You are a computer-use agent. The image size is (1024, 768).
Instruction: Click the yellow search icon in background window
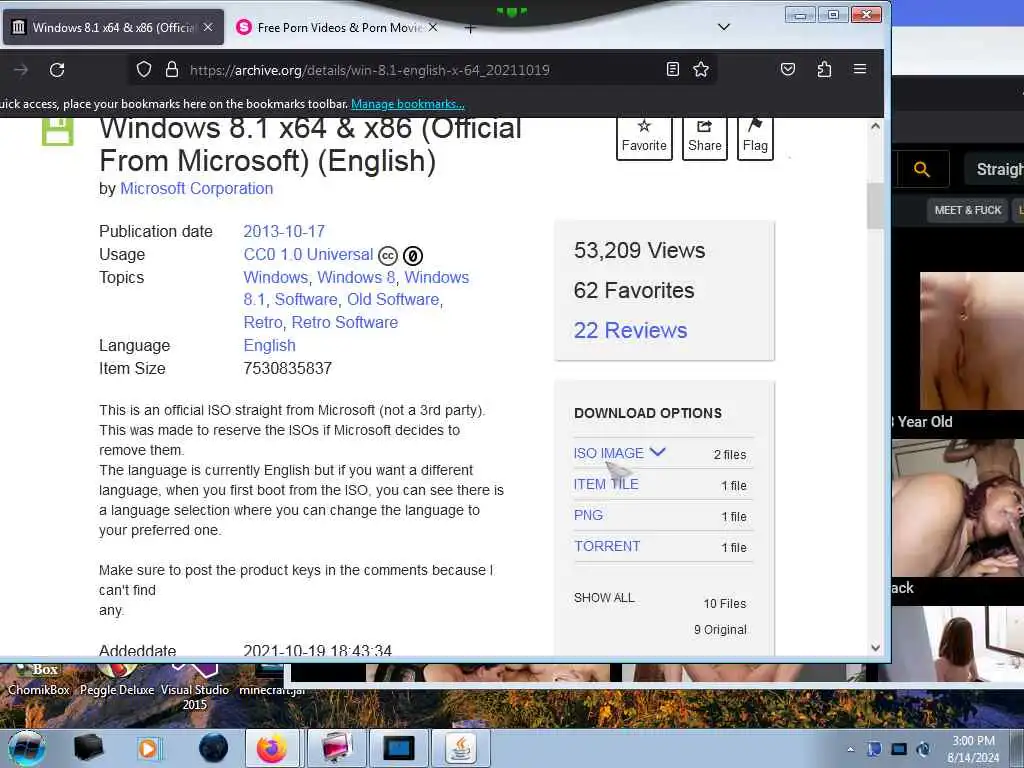[921, 169]
